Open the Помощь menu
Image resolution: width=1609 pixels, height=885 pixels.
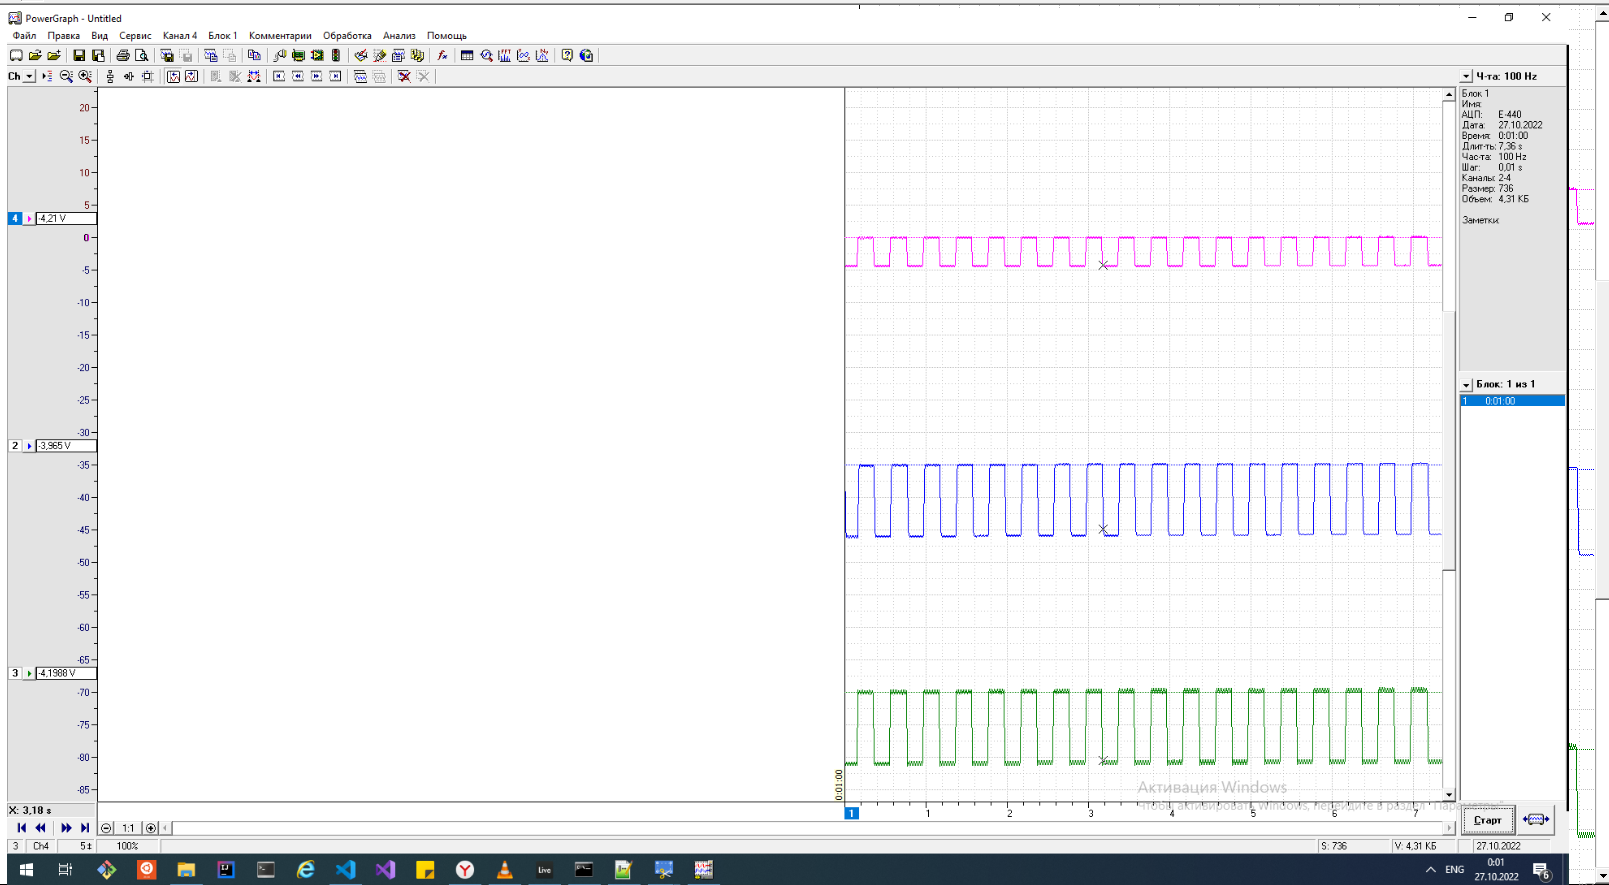coord(447,36)
